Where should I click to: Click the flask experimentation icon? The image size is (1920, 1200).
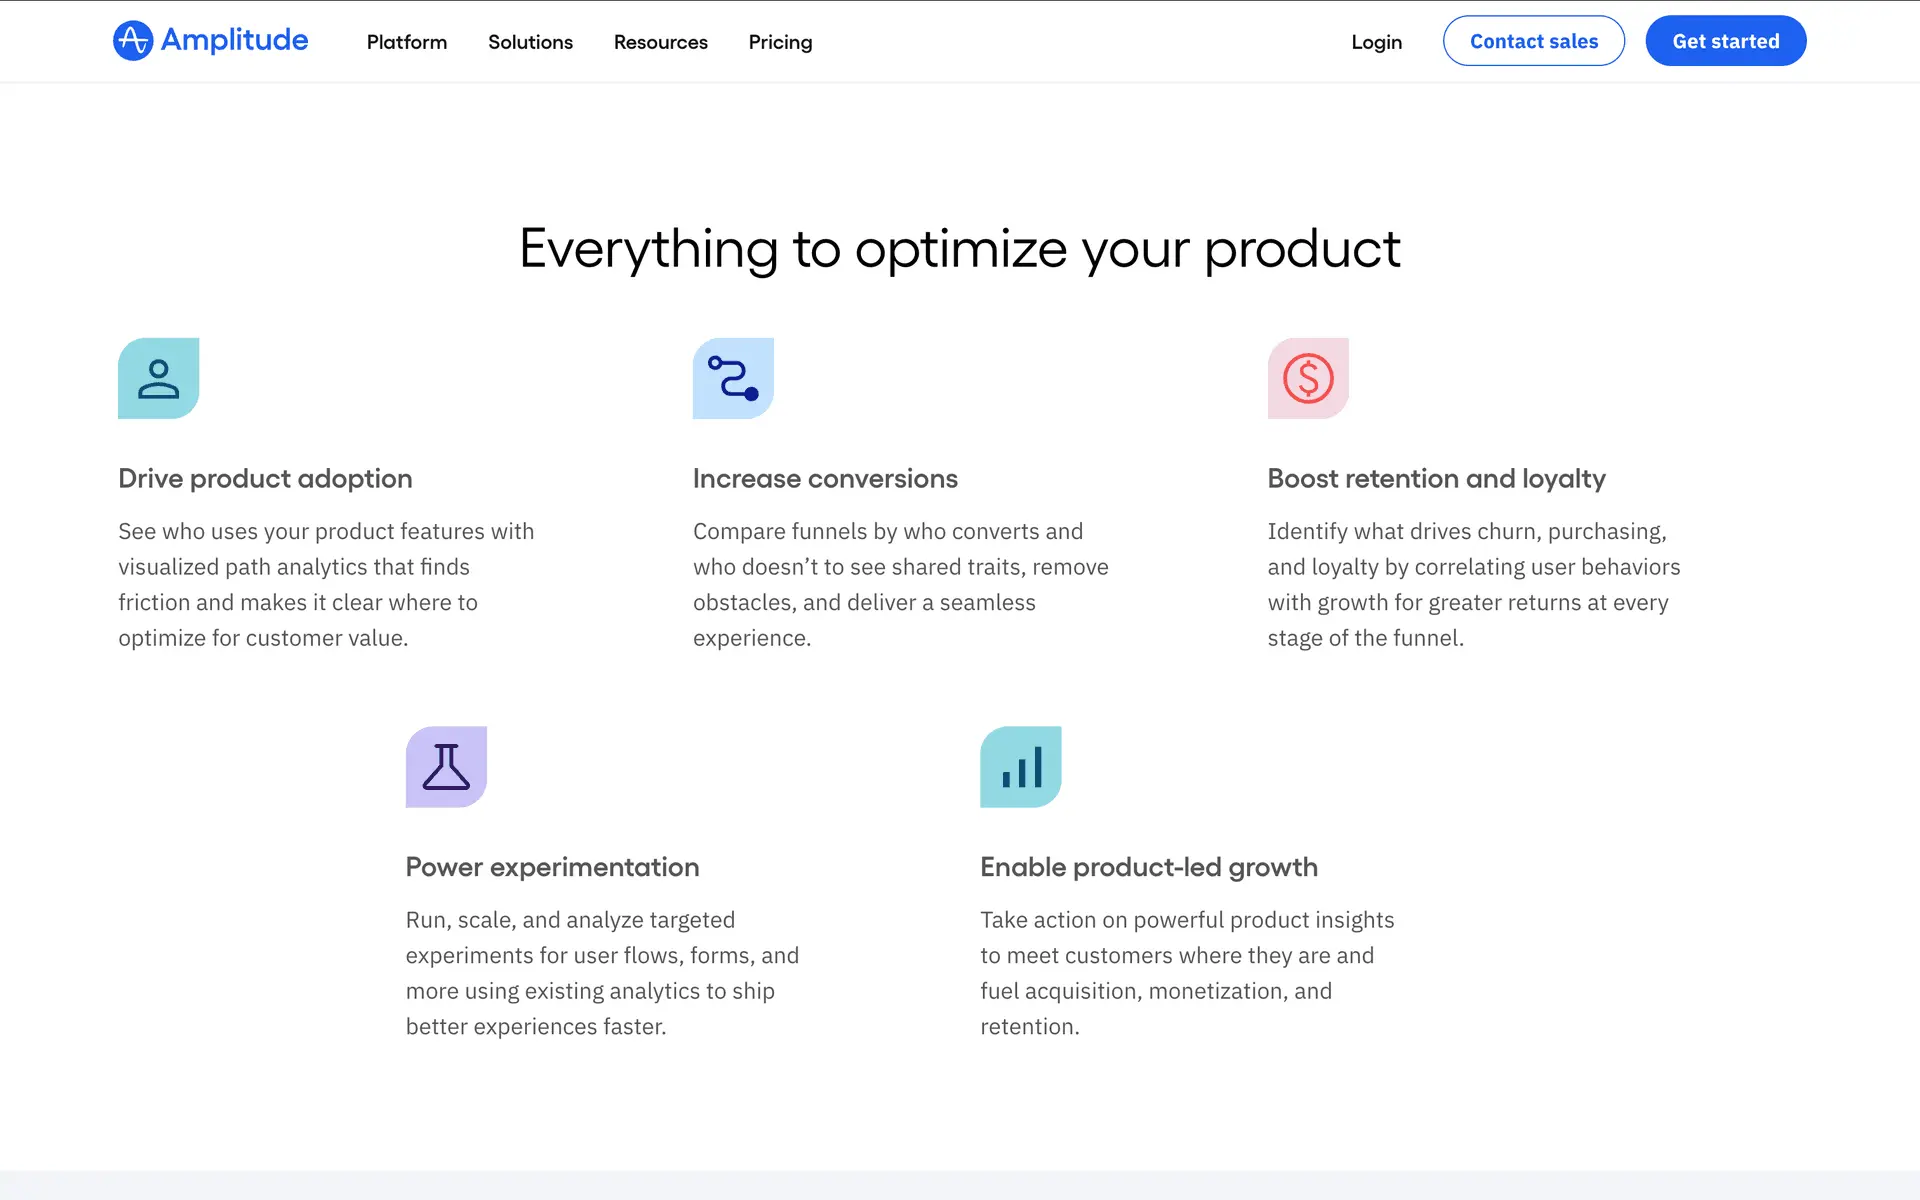tap(446, 767)
